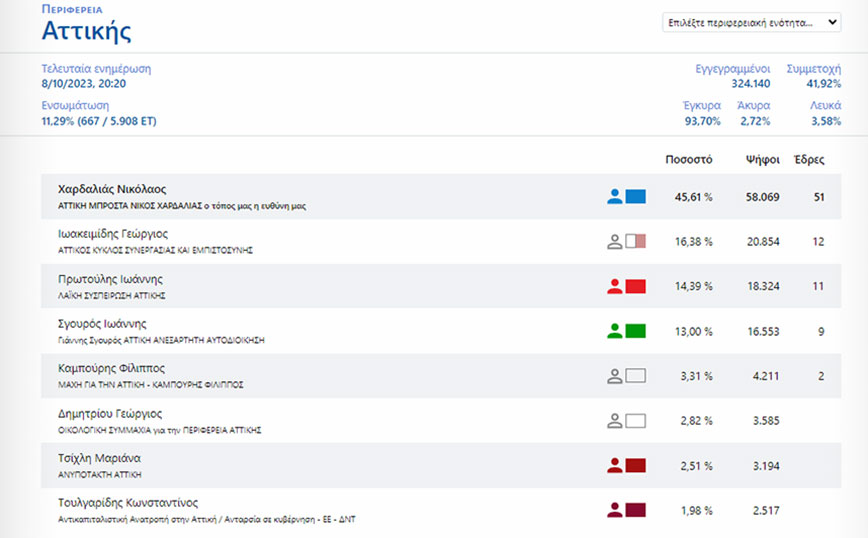Click the maroon person icon for Τουλγαρίδης Κωνσταντίνος

tap(614, 510)
